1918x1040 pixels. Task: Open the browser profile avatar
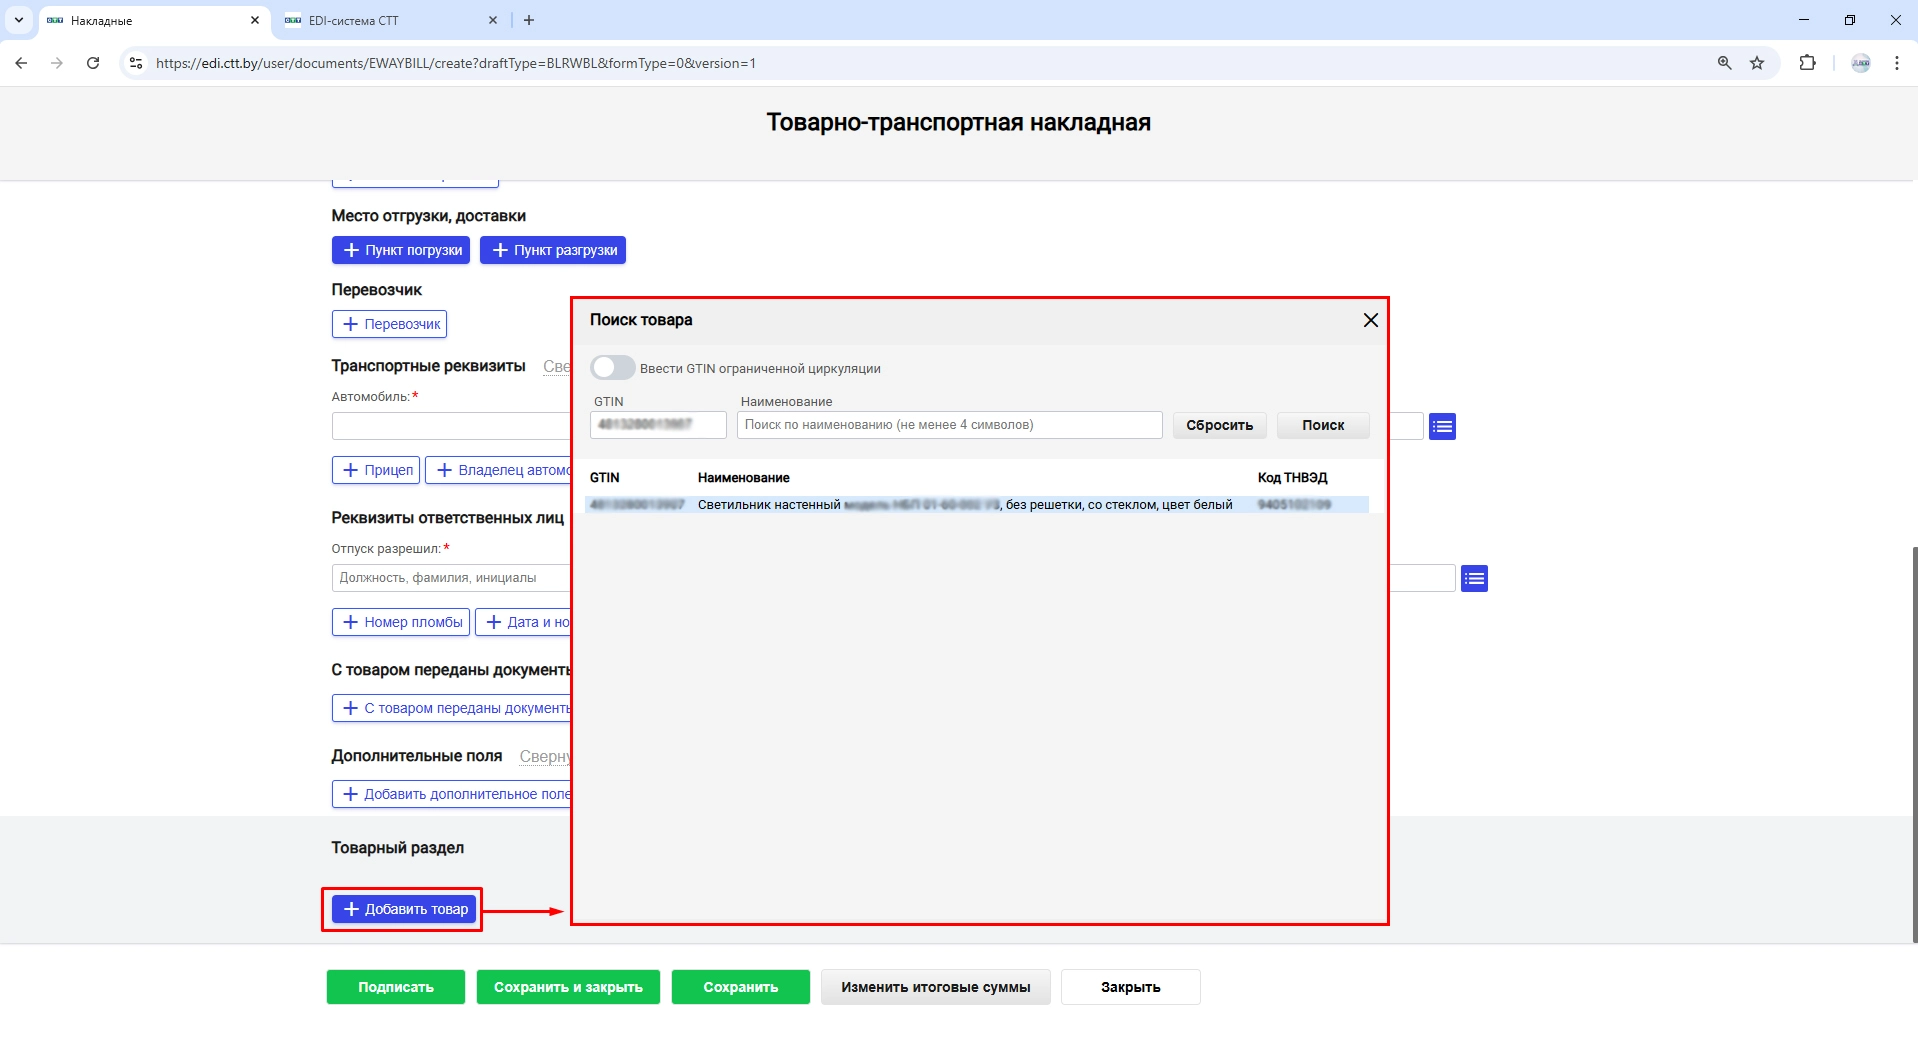[x=1861, y=63]
